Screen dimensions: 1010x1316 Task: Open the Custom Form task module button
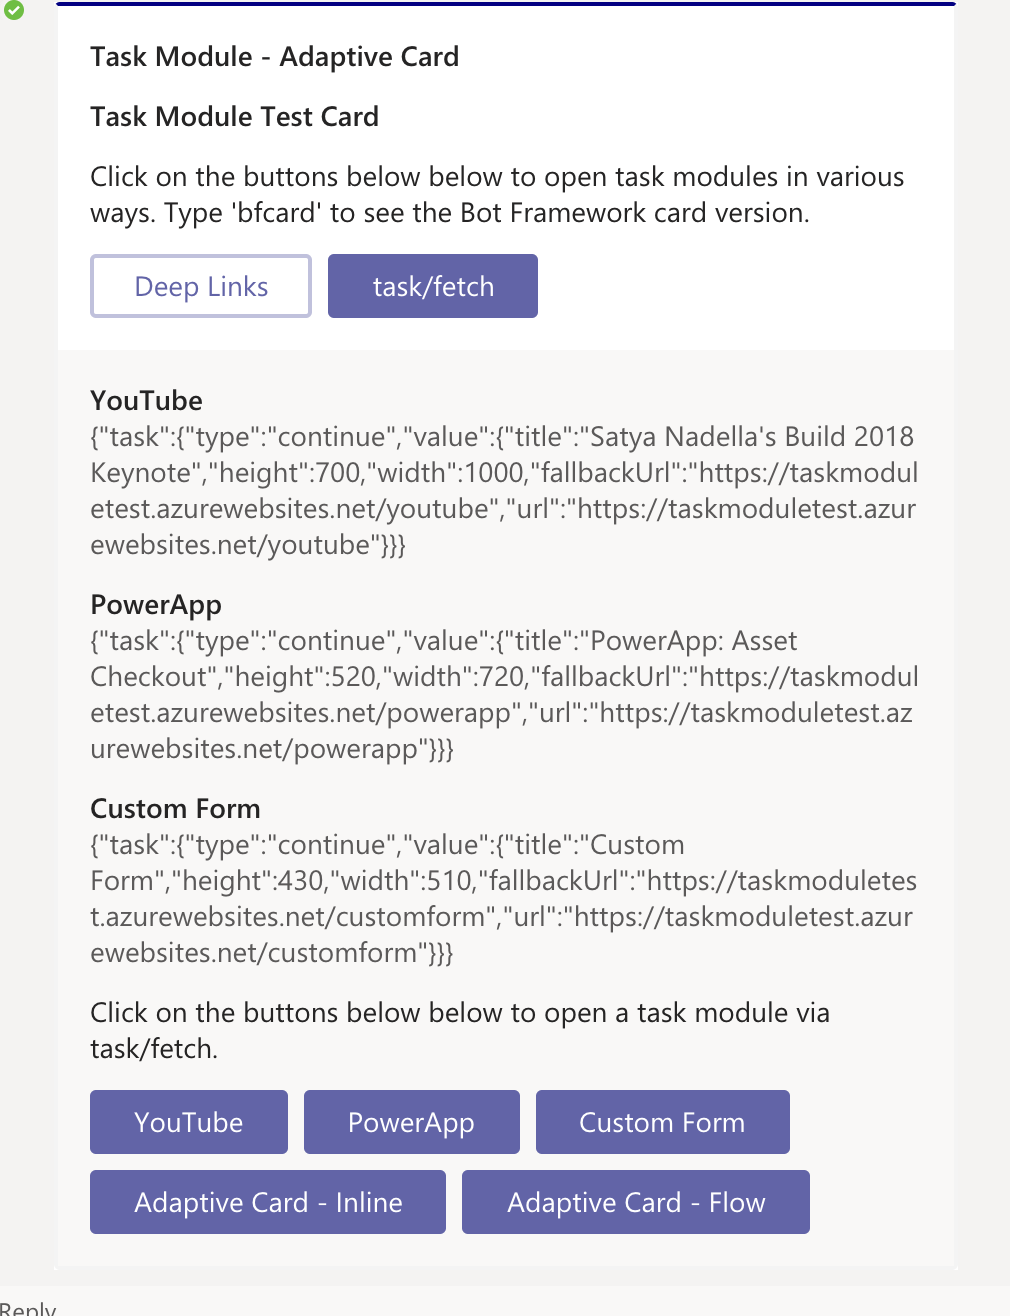click(662, 1122)
